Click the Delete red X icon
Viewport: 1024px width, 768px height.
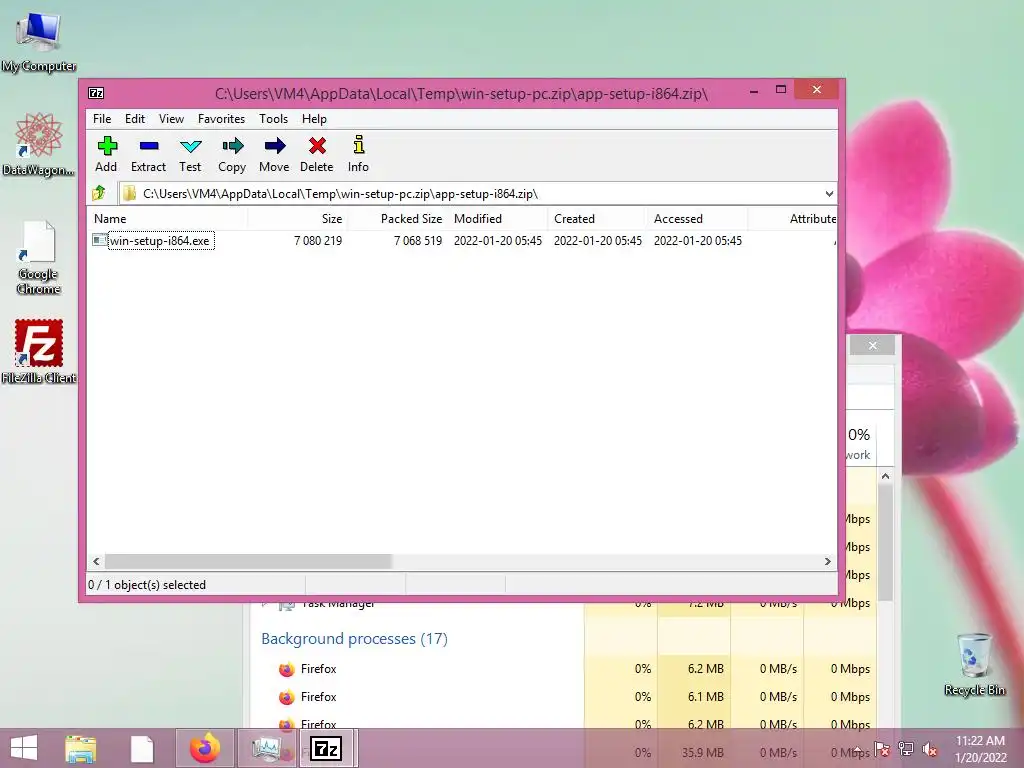coord(317,146)
